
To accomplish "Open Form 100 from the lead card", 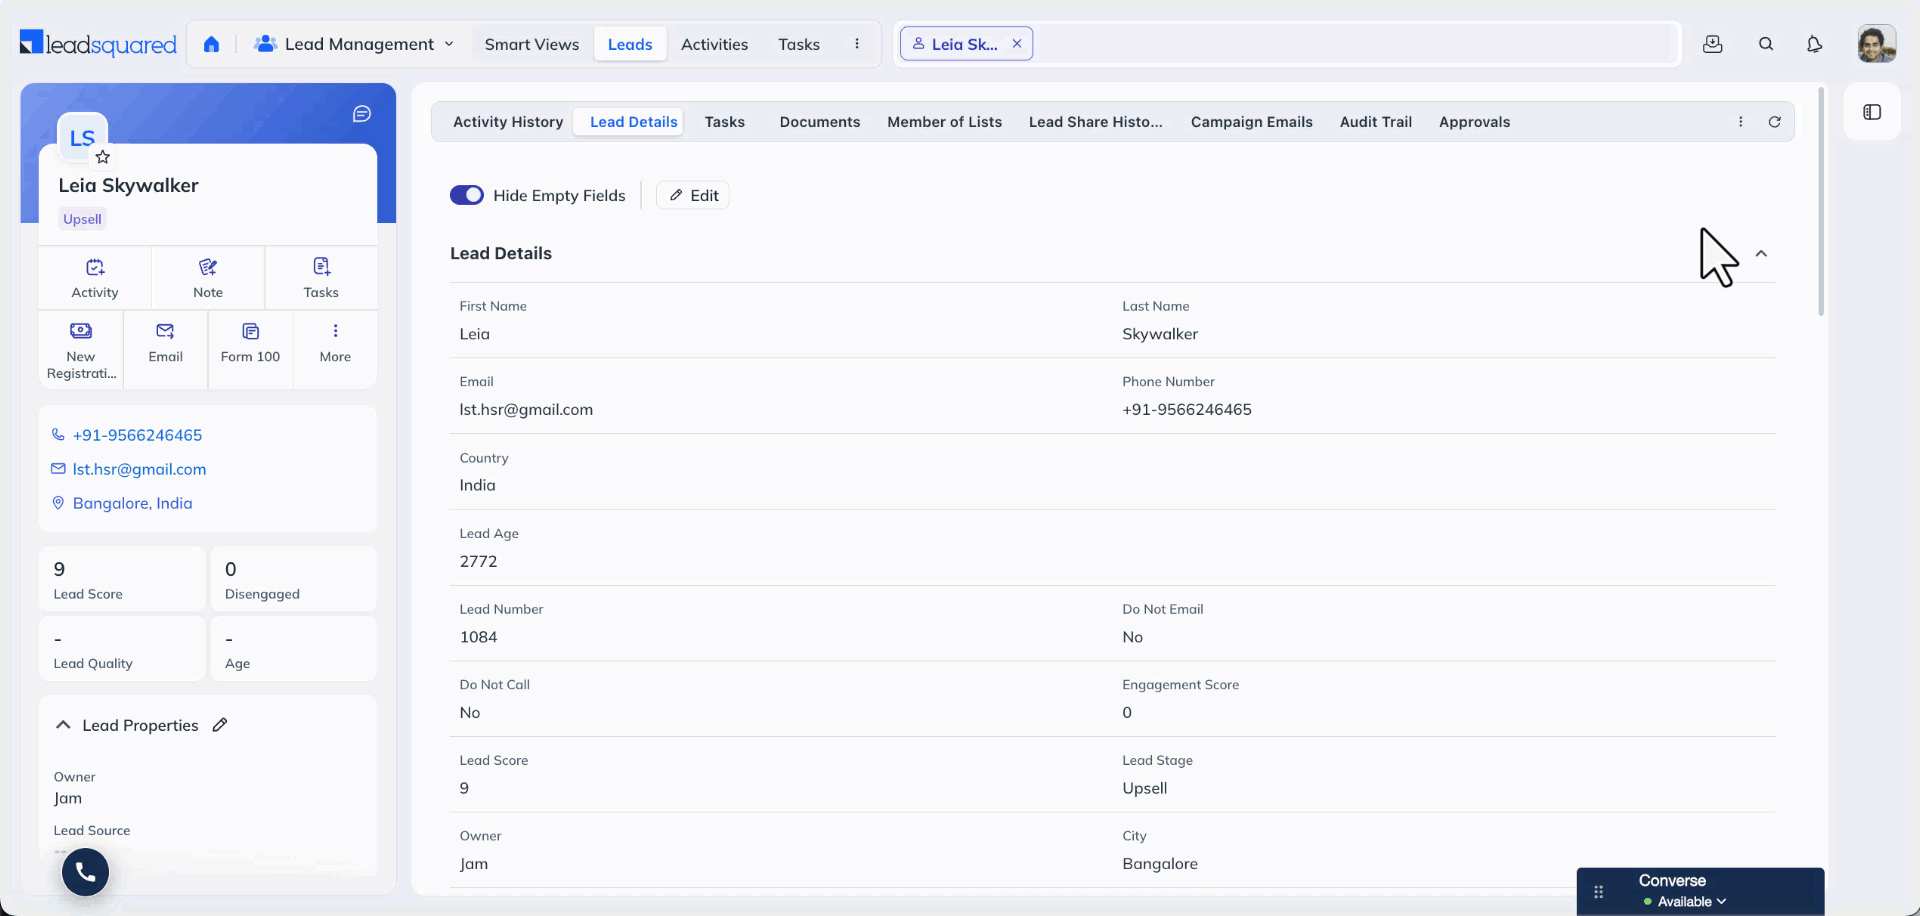I will (250, 349).
